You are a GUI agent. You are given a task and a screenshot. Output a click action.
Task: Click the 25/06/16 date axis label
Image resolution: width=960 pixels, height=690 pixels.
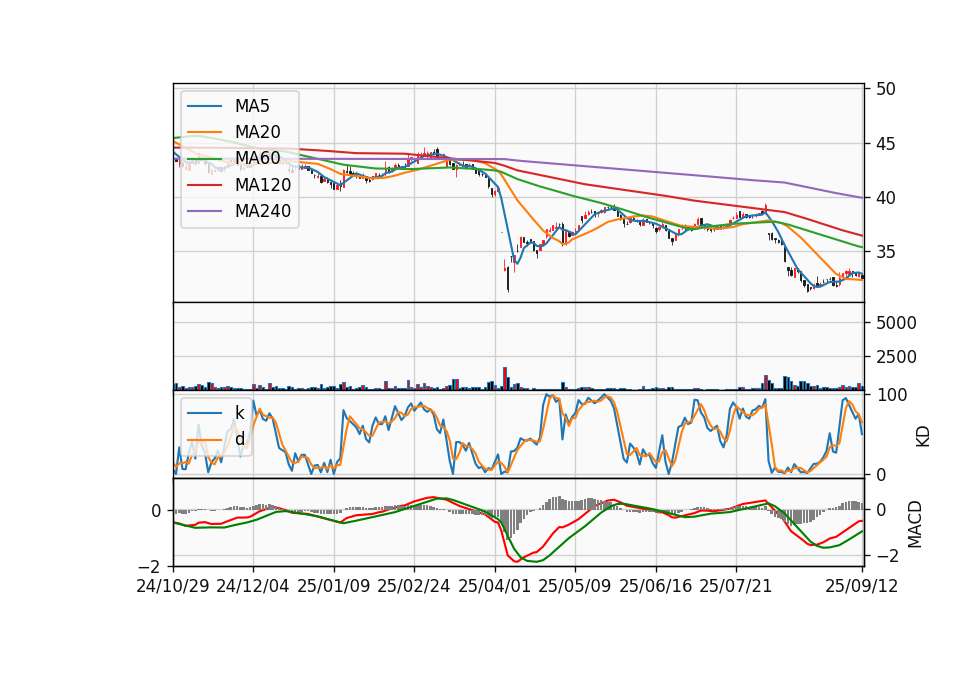tap(656, 586)
